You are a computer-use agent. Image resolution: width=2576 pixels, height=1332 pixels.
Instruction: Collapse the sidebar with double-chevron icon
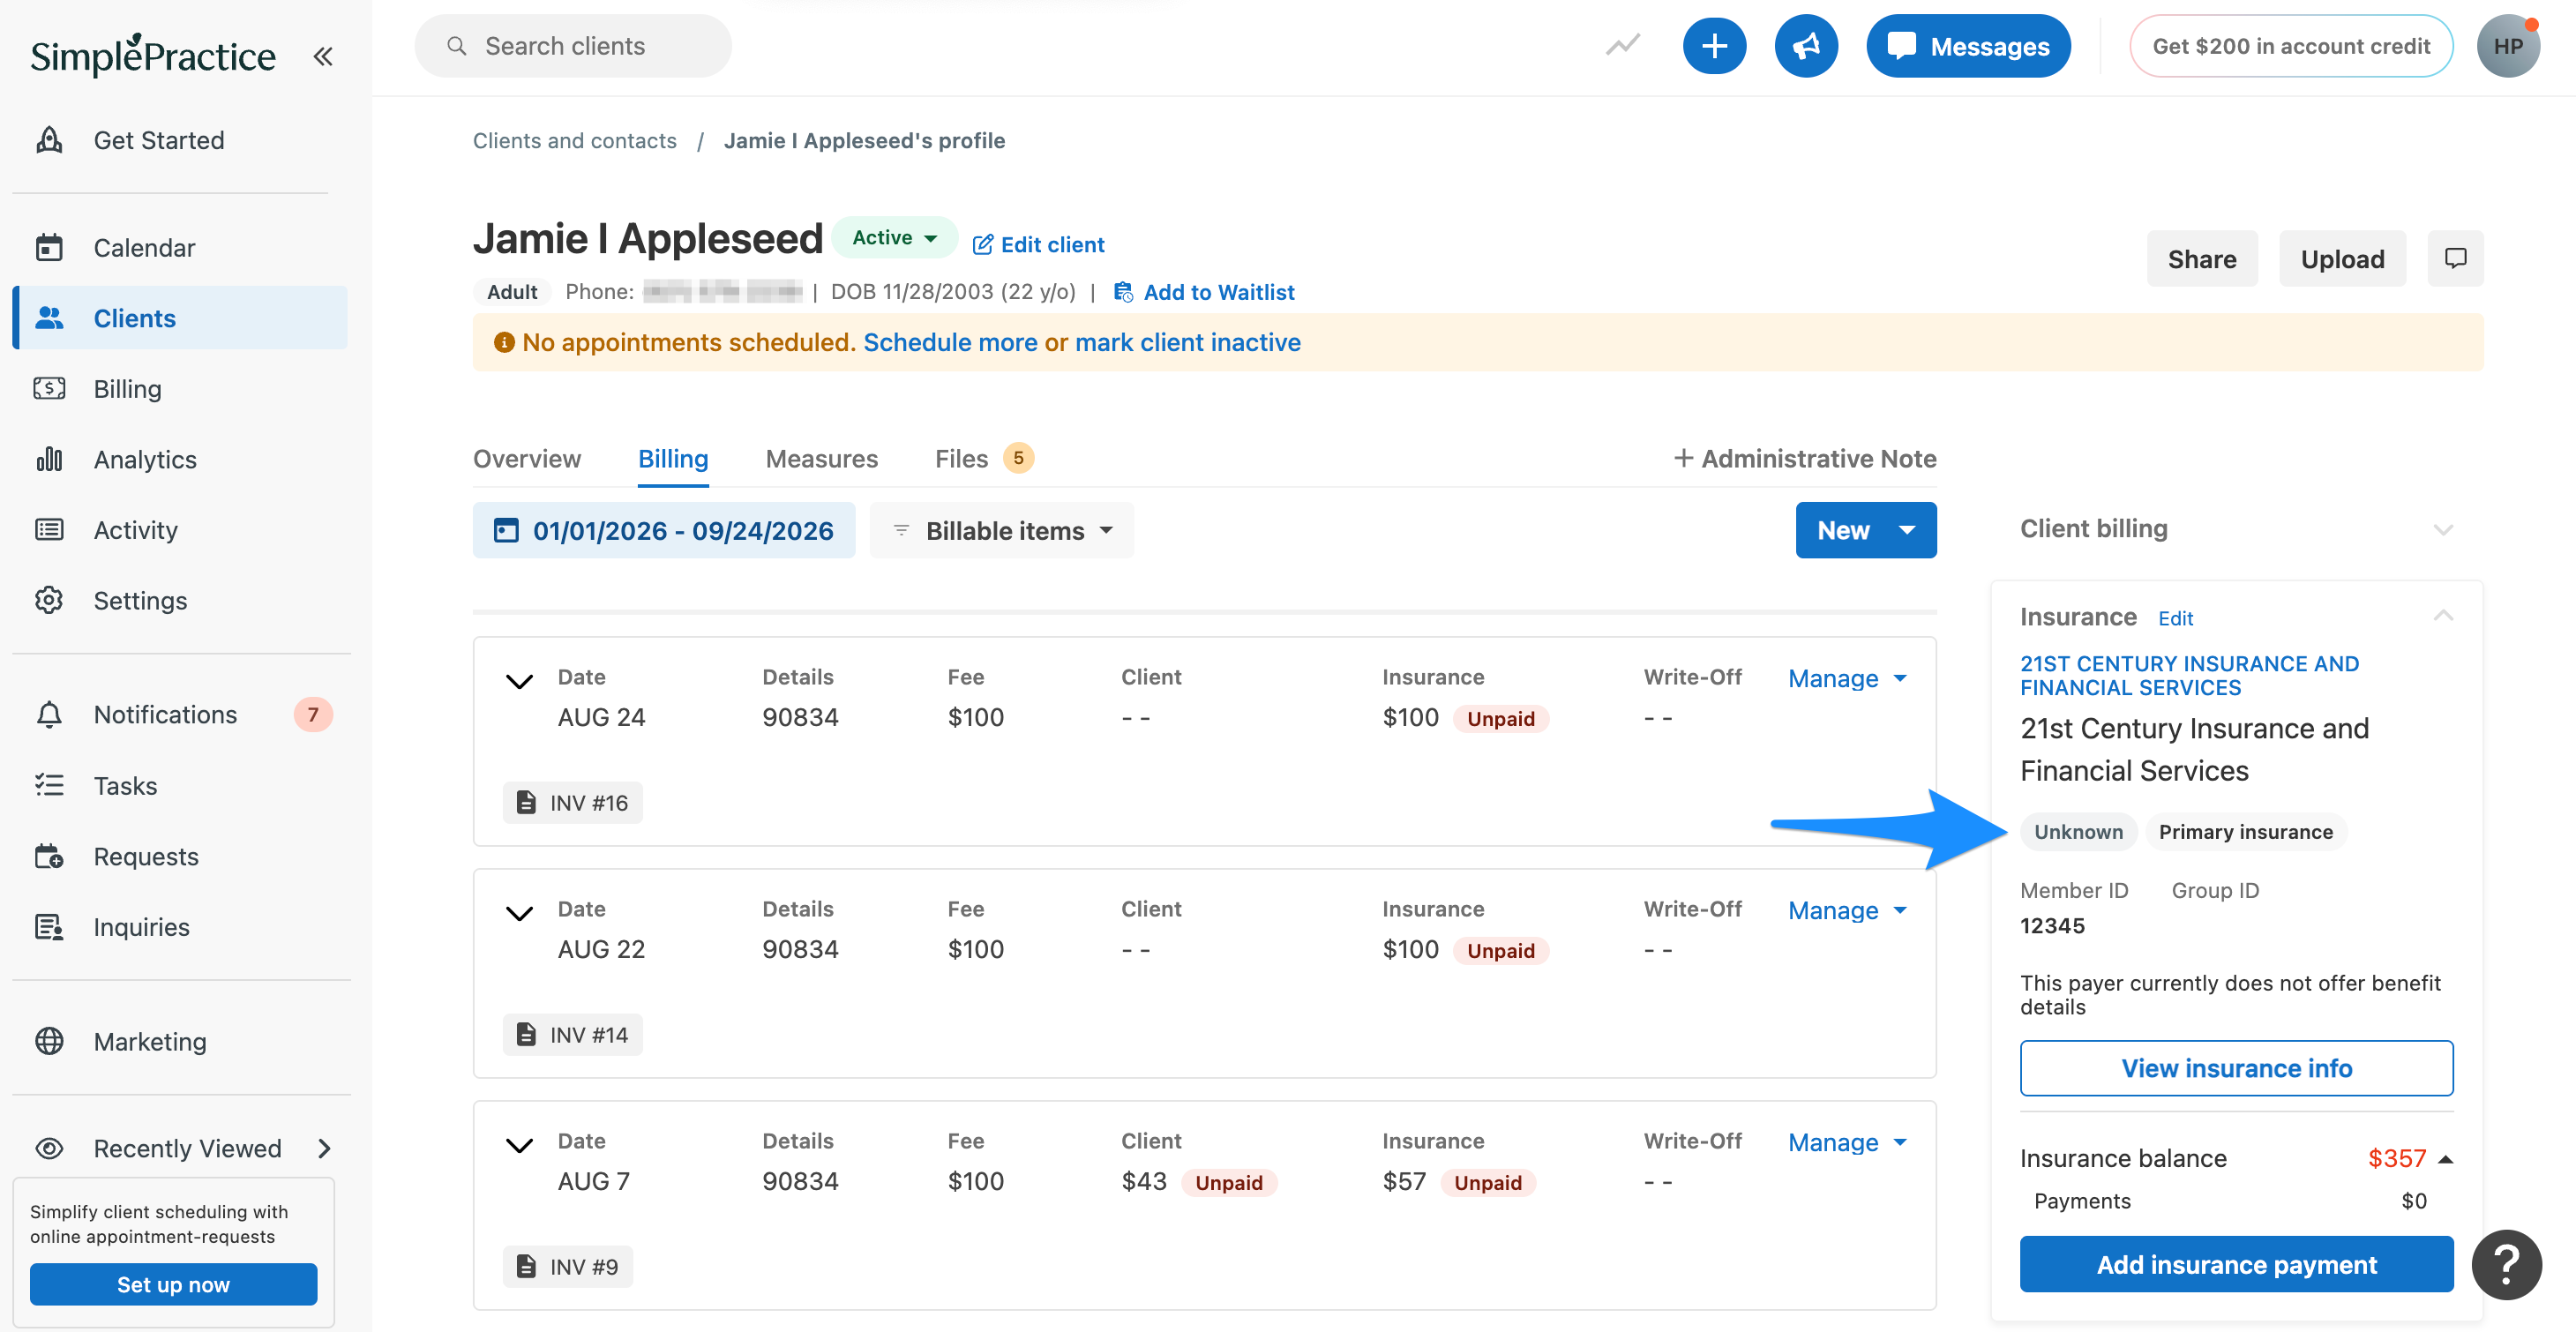click(322, 56)
